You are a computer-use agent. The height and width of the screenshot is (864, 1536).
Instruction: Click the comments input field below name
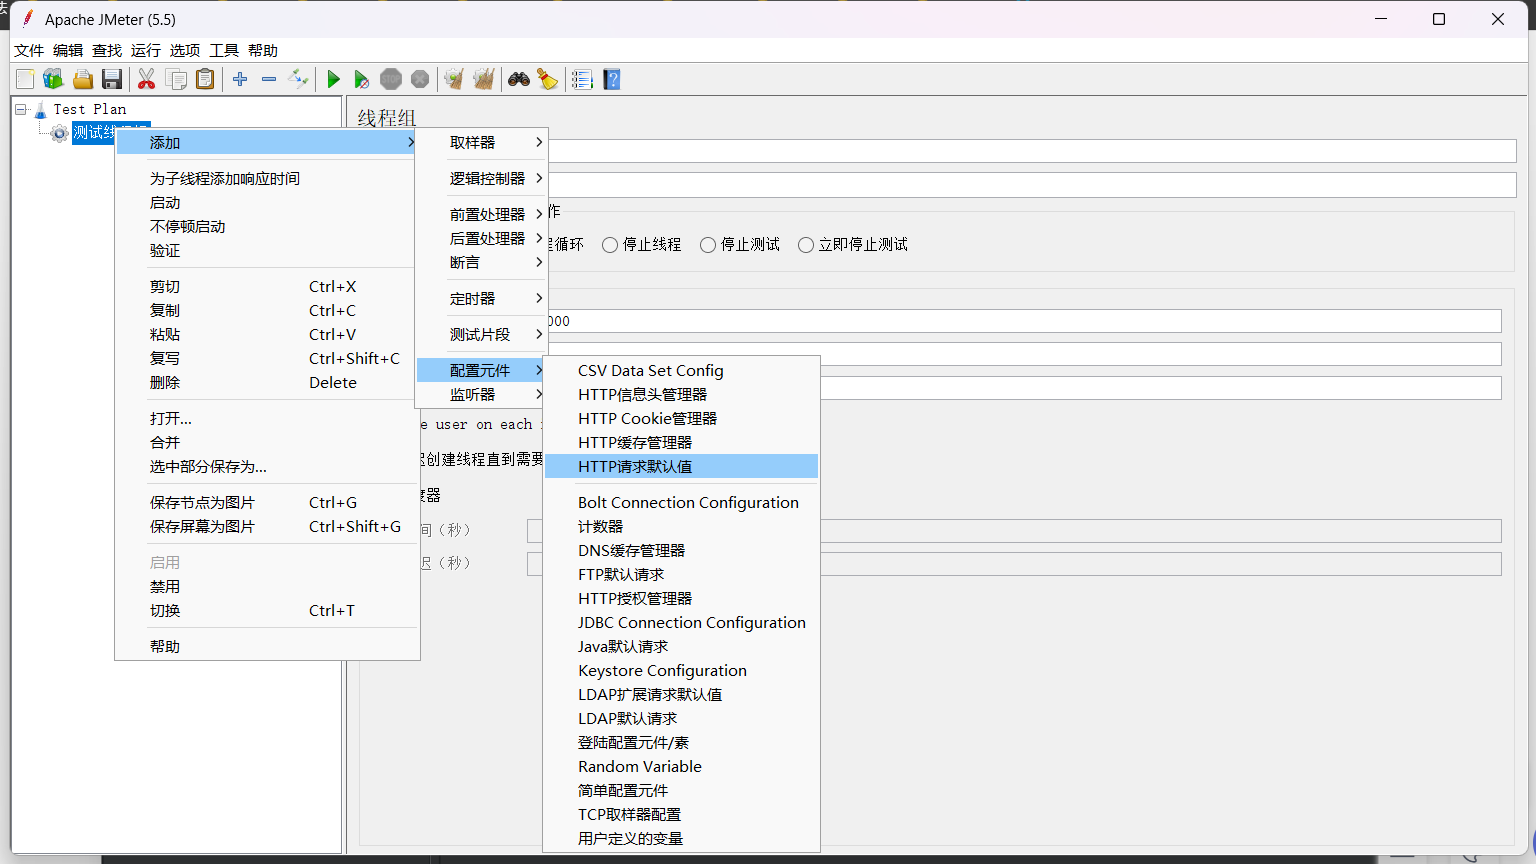coord(1032,185)
